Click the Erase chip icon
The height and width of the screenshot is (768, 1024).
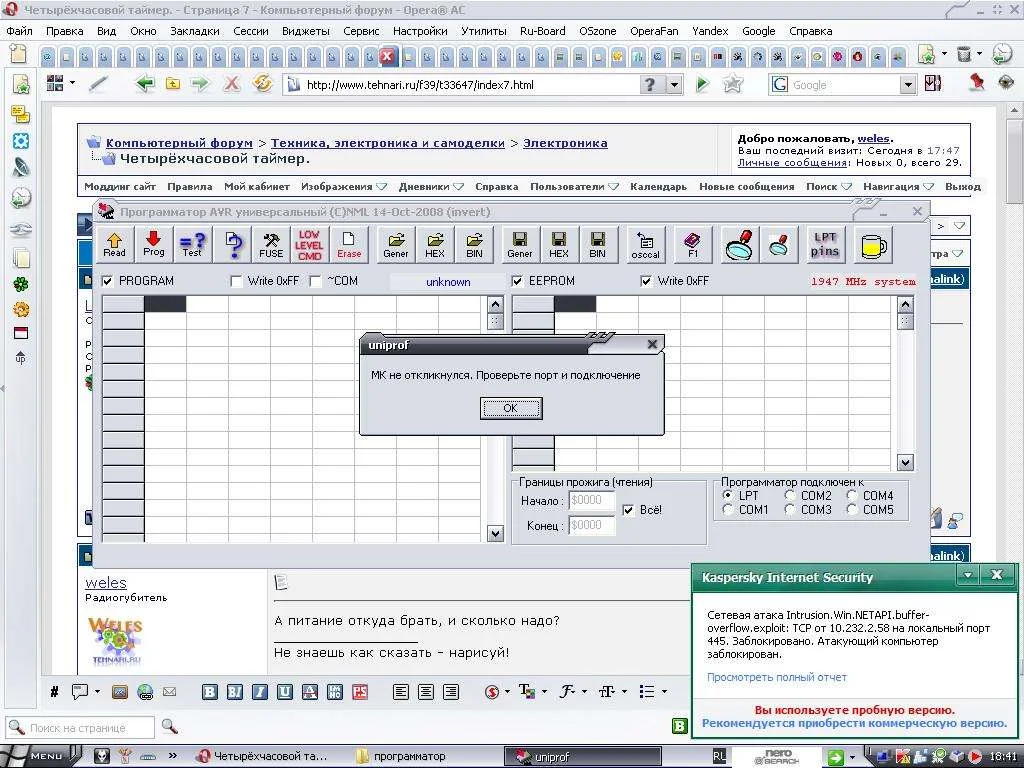(349, 244)
